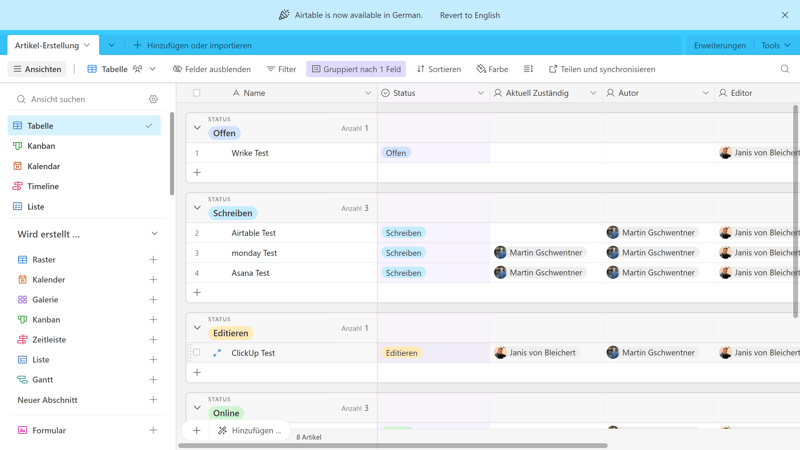
Task: Add a new Galerie view
Action: 153,300
